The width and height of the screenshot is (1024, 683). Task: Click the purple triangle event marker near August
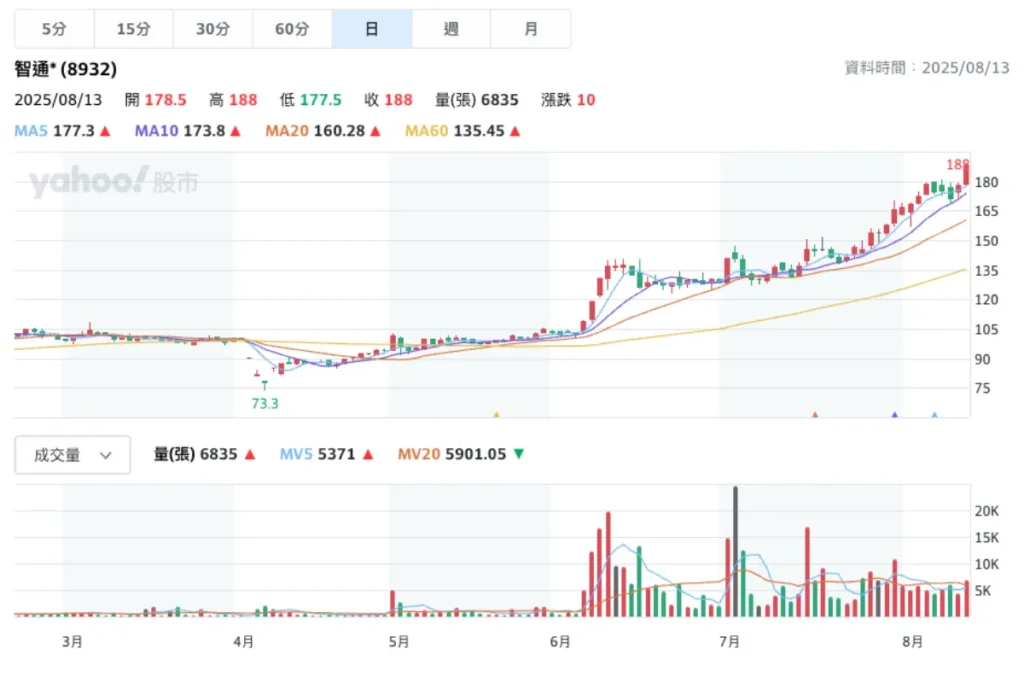895,415
